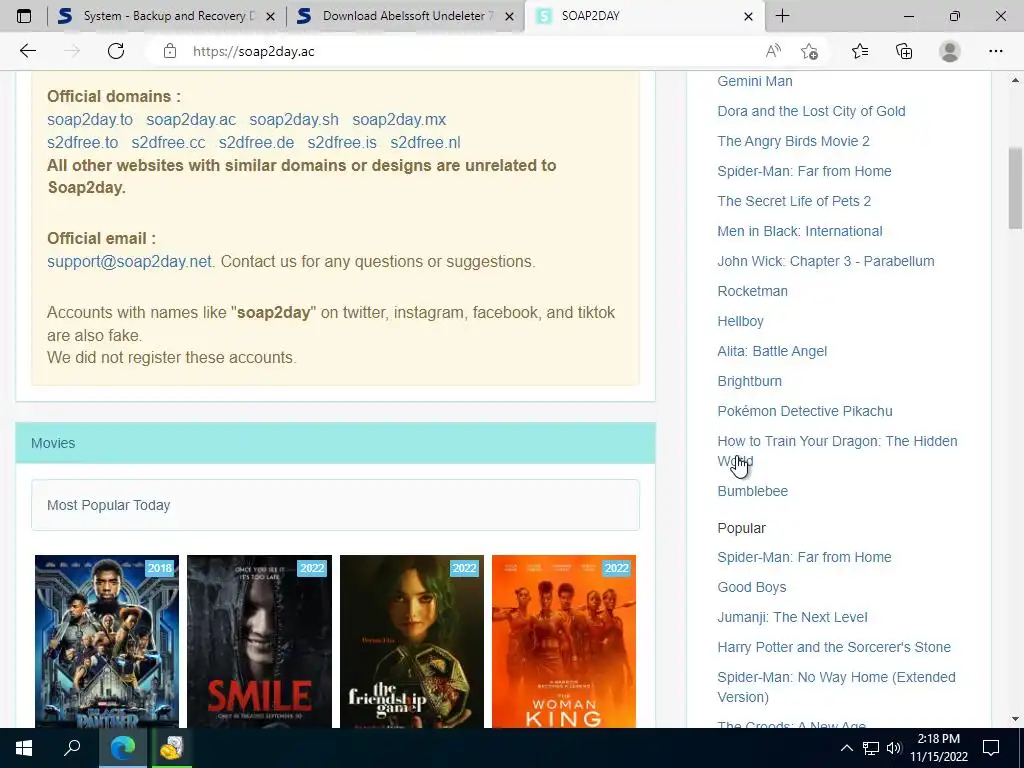Open the soap2day.mx domain link

point(399,120)
